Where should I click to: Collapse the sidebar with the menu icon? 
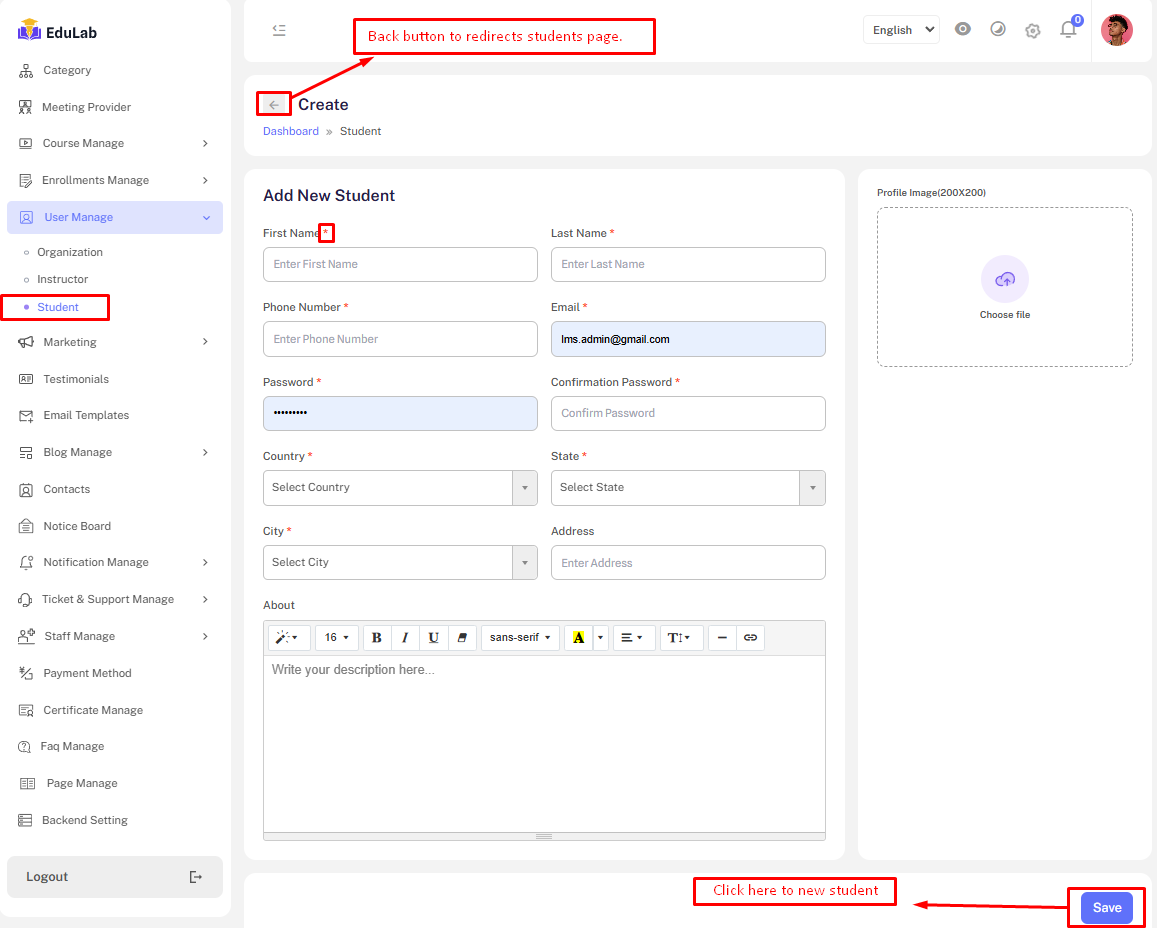pos(279,30)
